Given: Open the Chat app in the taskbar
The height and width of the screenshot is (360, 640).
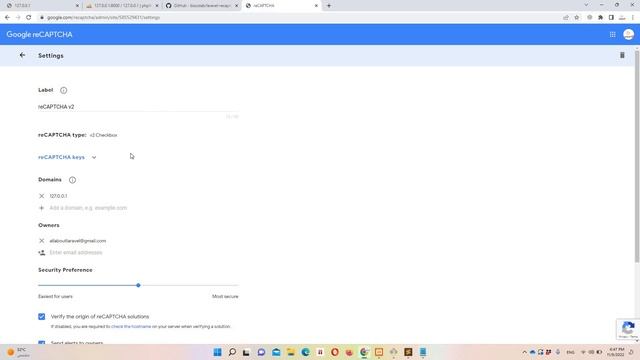Looking at the screenshot, I should (261, 352).
